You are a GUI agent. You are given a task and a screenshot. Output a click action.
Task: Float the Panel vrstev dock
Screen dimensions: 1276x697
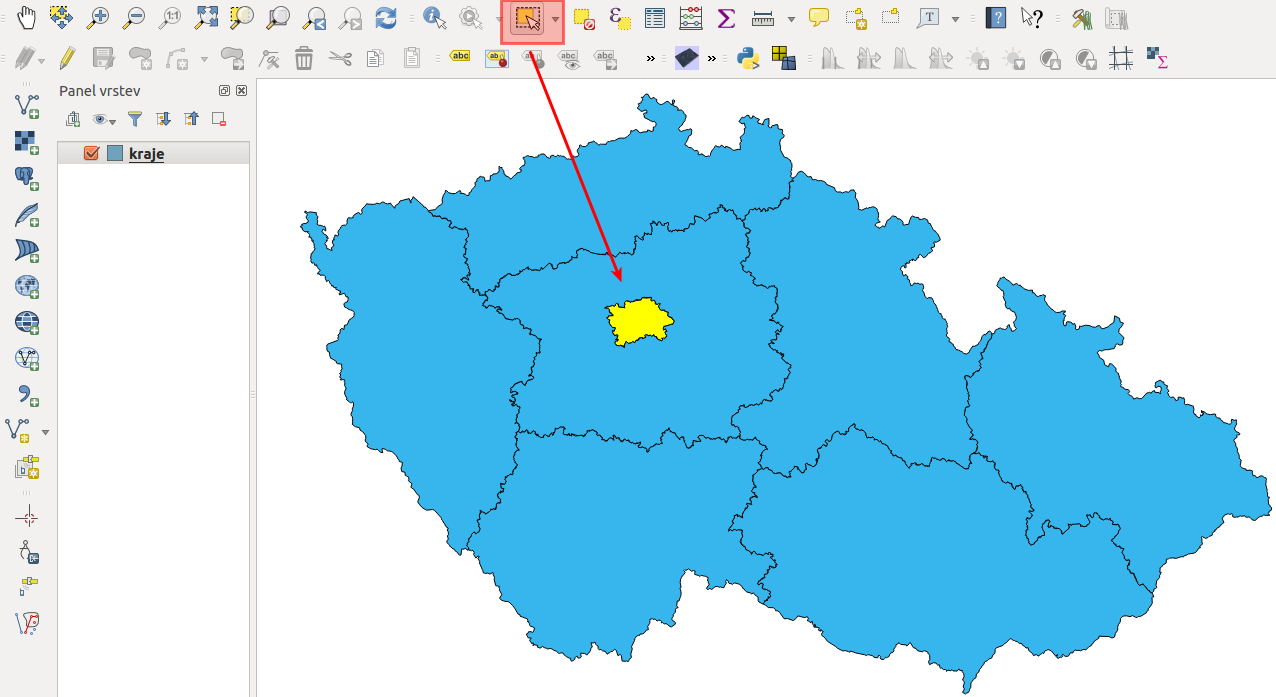click(225, 90)
